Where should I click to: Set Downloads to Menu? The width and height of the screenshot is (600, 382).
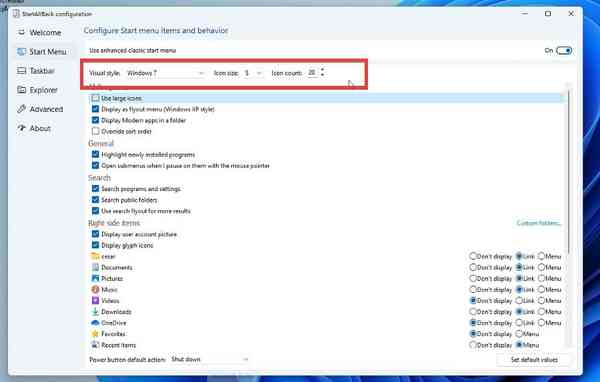point(541,312)
